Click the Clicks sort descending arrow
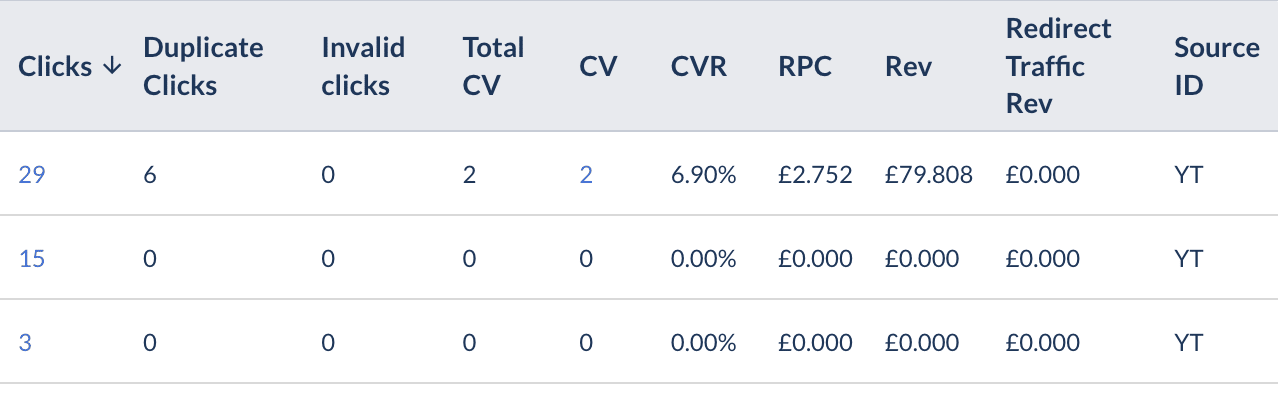1278x394 pixels. pos(112,67)
